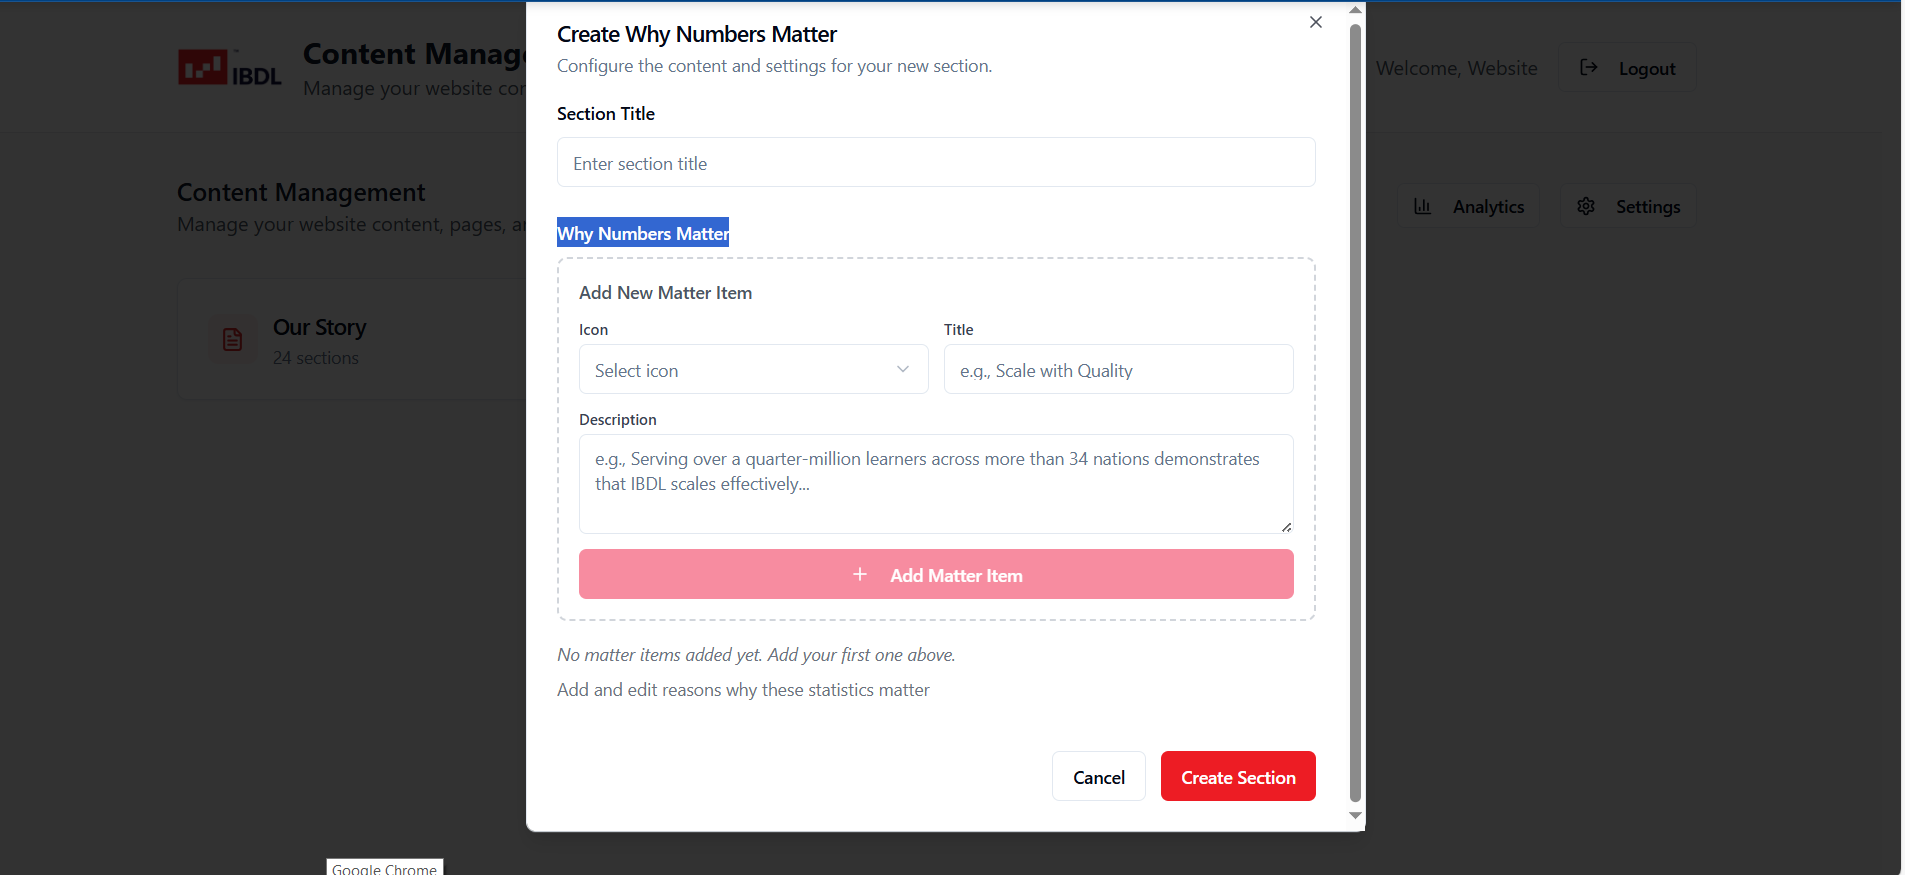
Task: Click the scrollbar up arrow in dialog
Action: click(x=1355, y=10)
